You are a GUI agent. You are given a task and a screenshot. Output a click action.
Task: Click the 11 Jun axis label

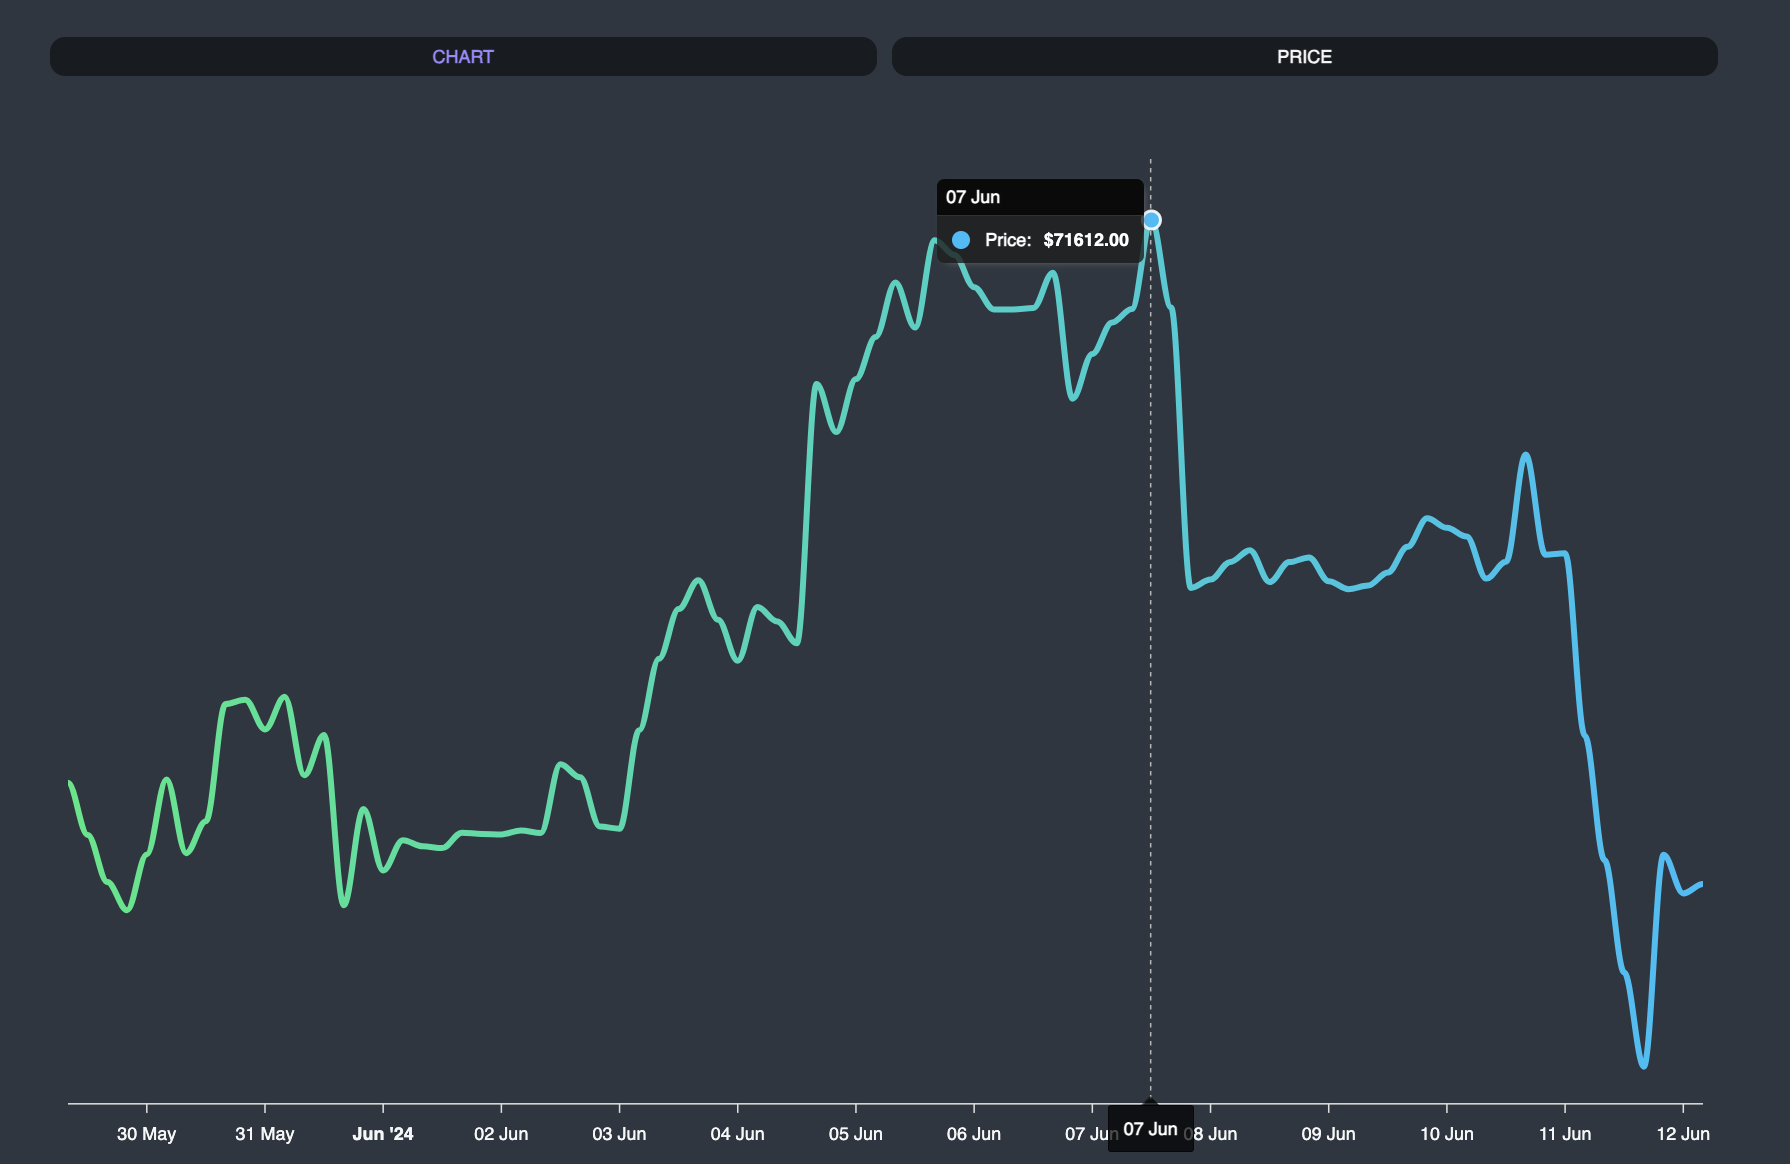coord(1565,1134)
